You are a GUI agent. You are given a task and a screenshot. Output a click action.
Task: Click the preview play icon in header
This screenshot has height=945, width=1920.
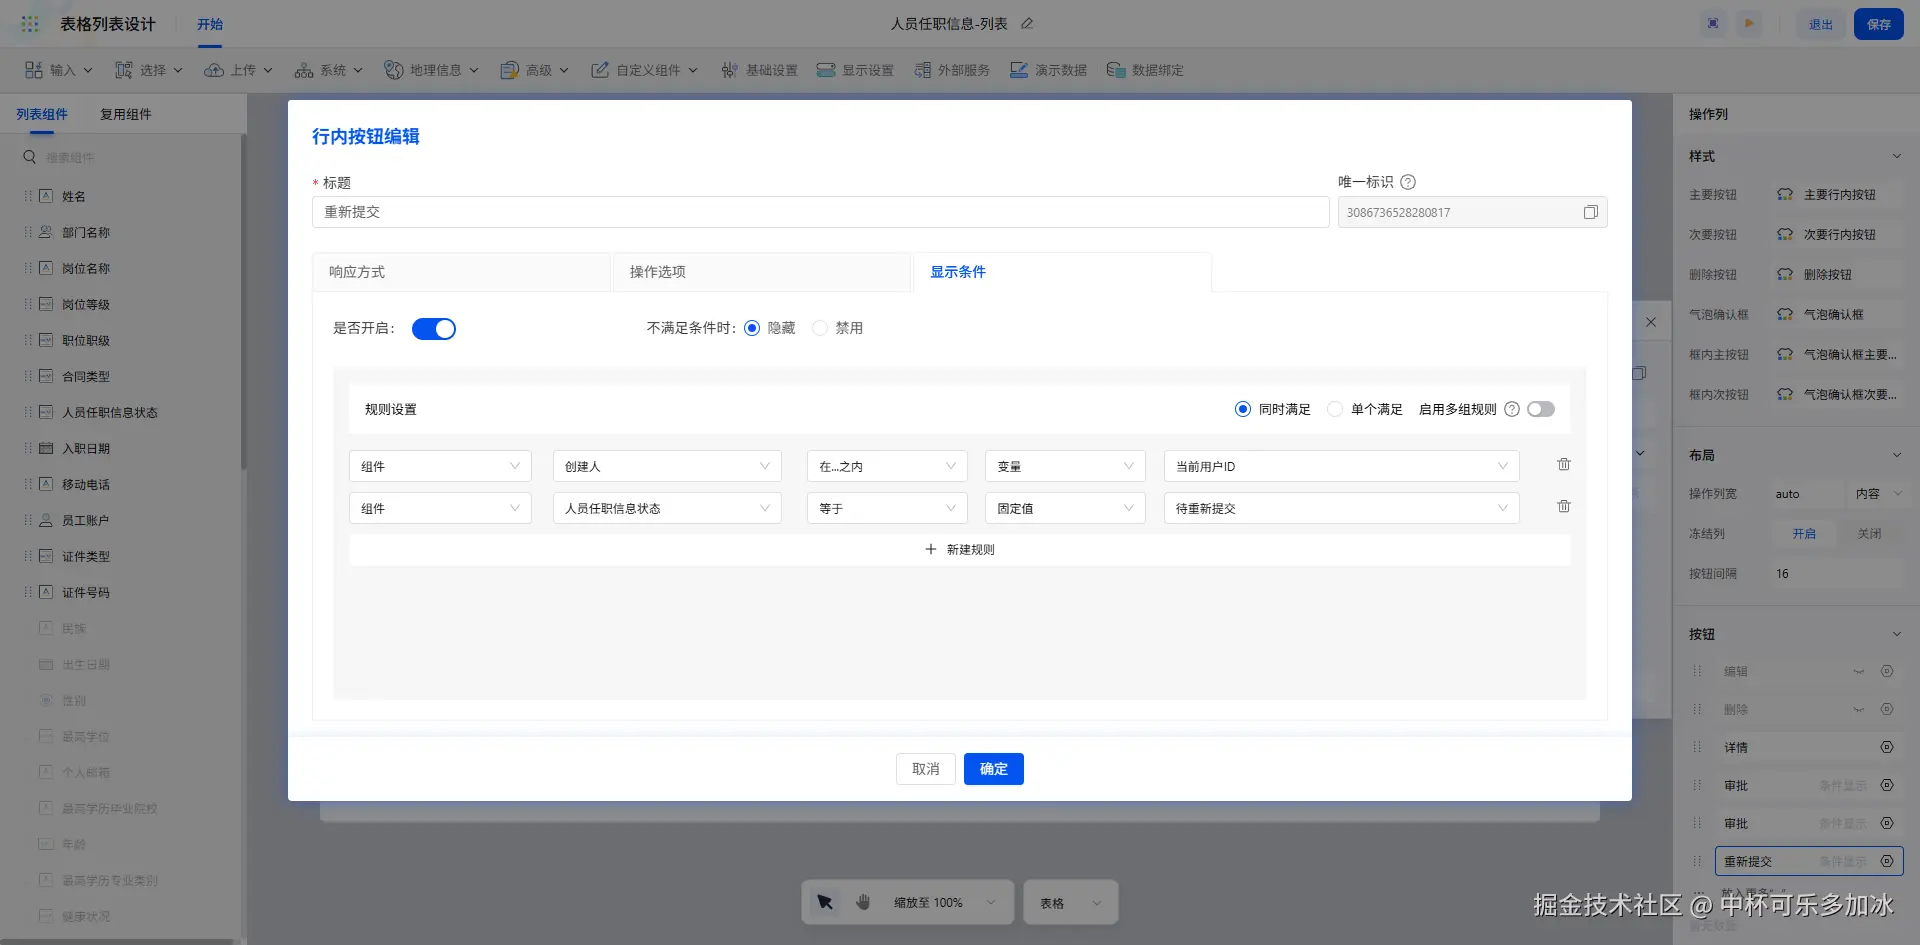1749,23
